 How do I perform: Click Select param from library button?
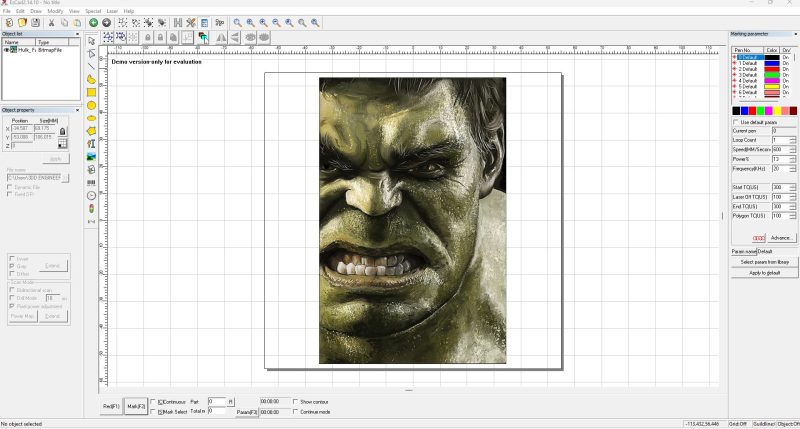[764, 262]
